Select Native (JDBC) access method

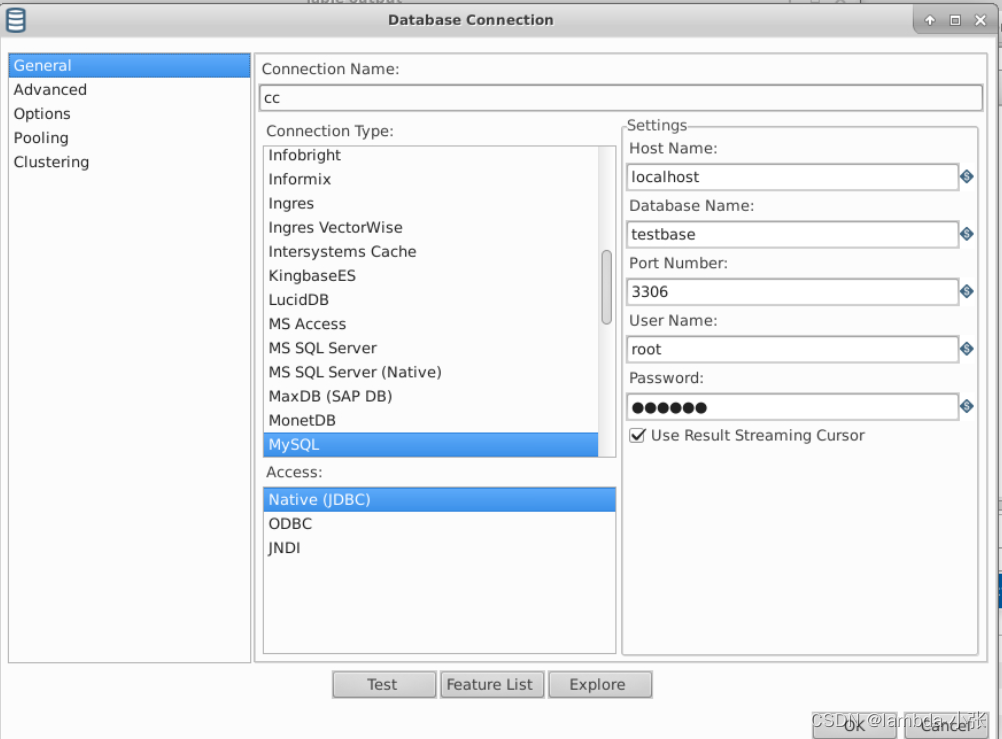[x=439, y=499]
